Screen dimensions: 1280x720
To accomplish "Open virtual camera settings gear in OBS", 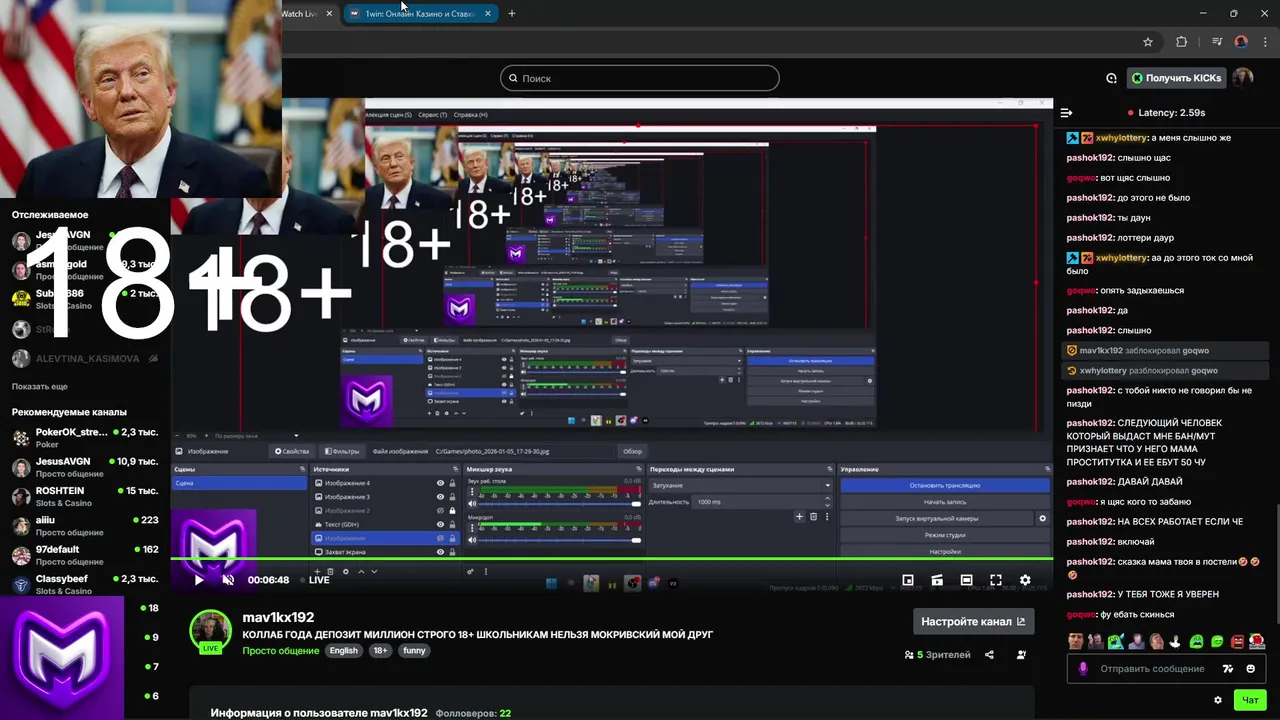I will 1043,518.
